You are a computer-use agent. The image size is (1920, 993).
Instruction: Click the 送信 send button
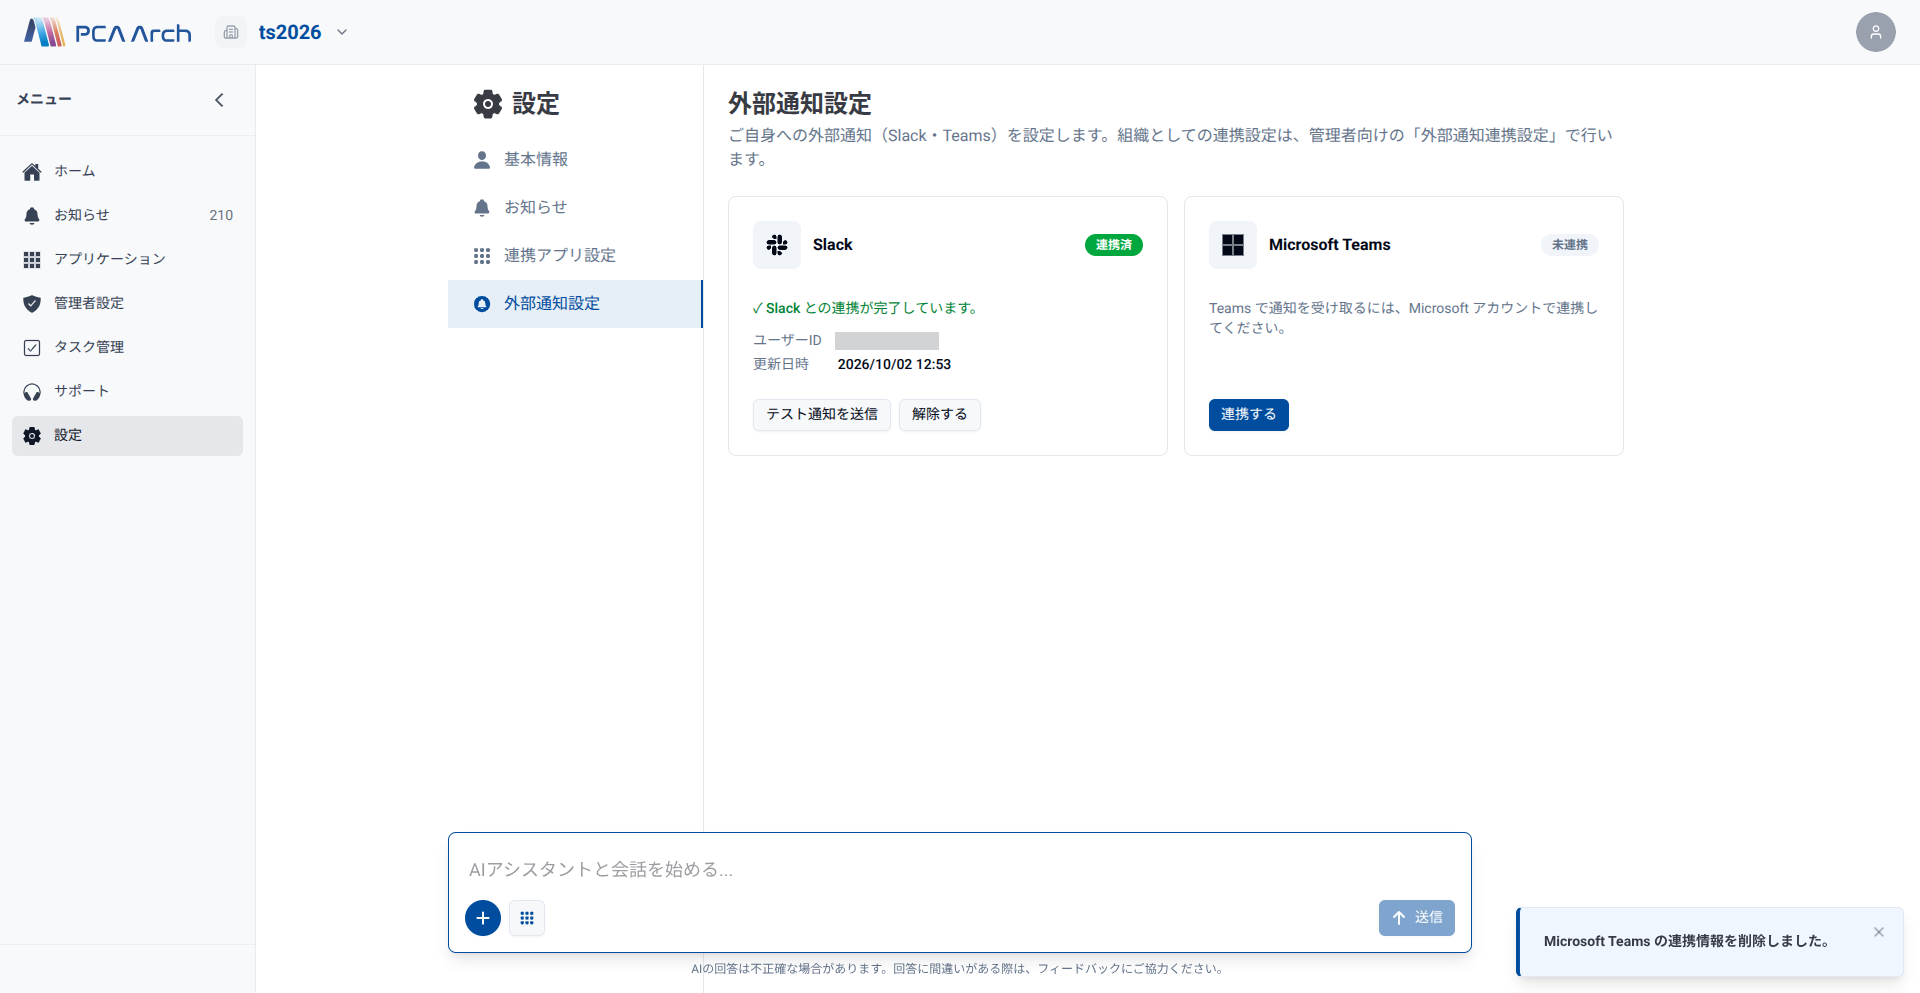coord(1417,918)
